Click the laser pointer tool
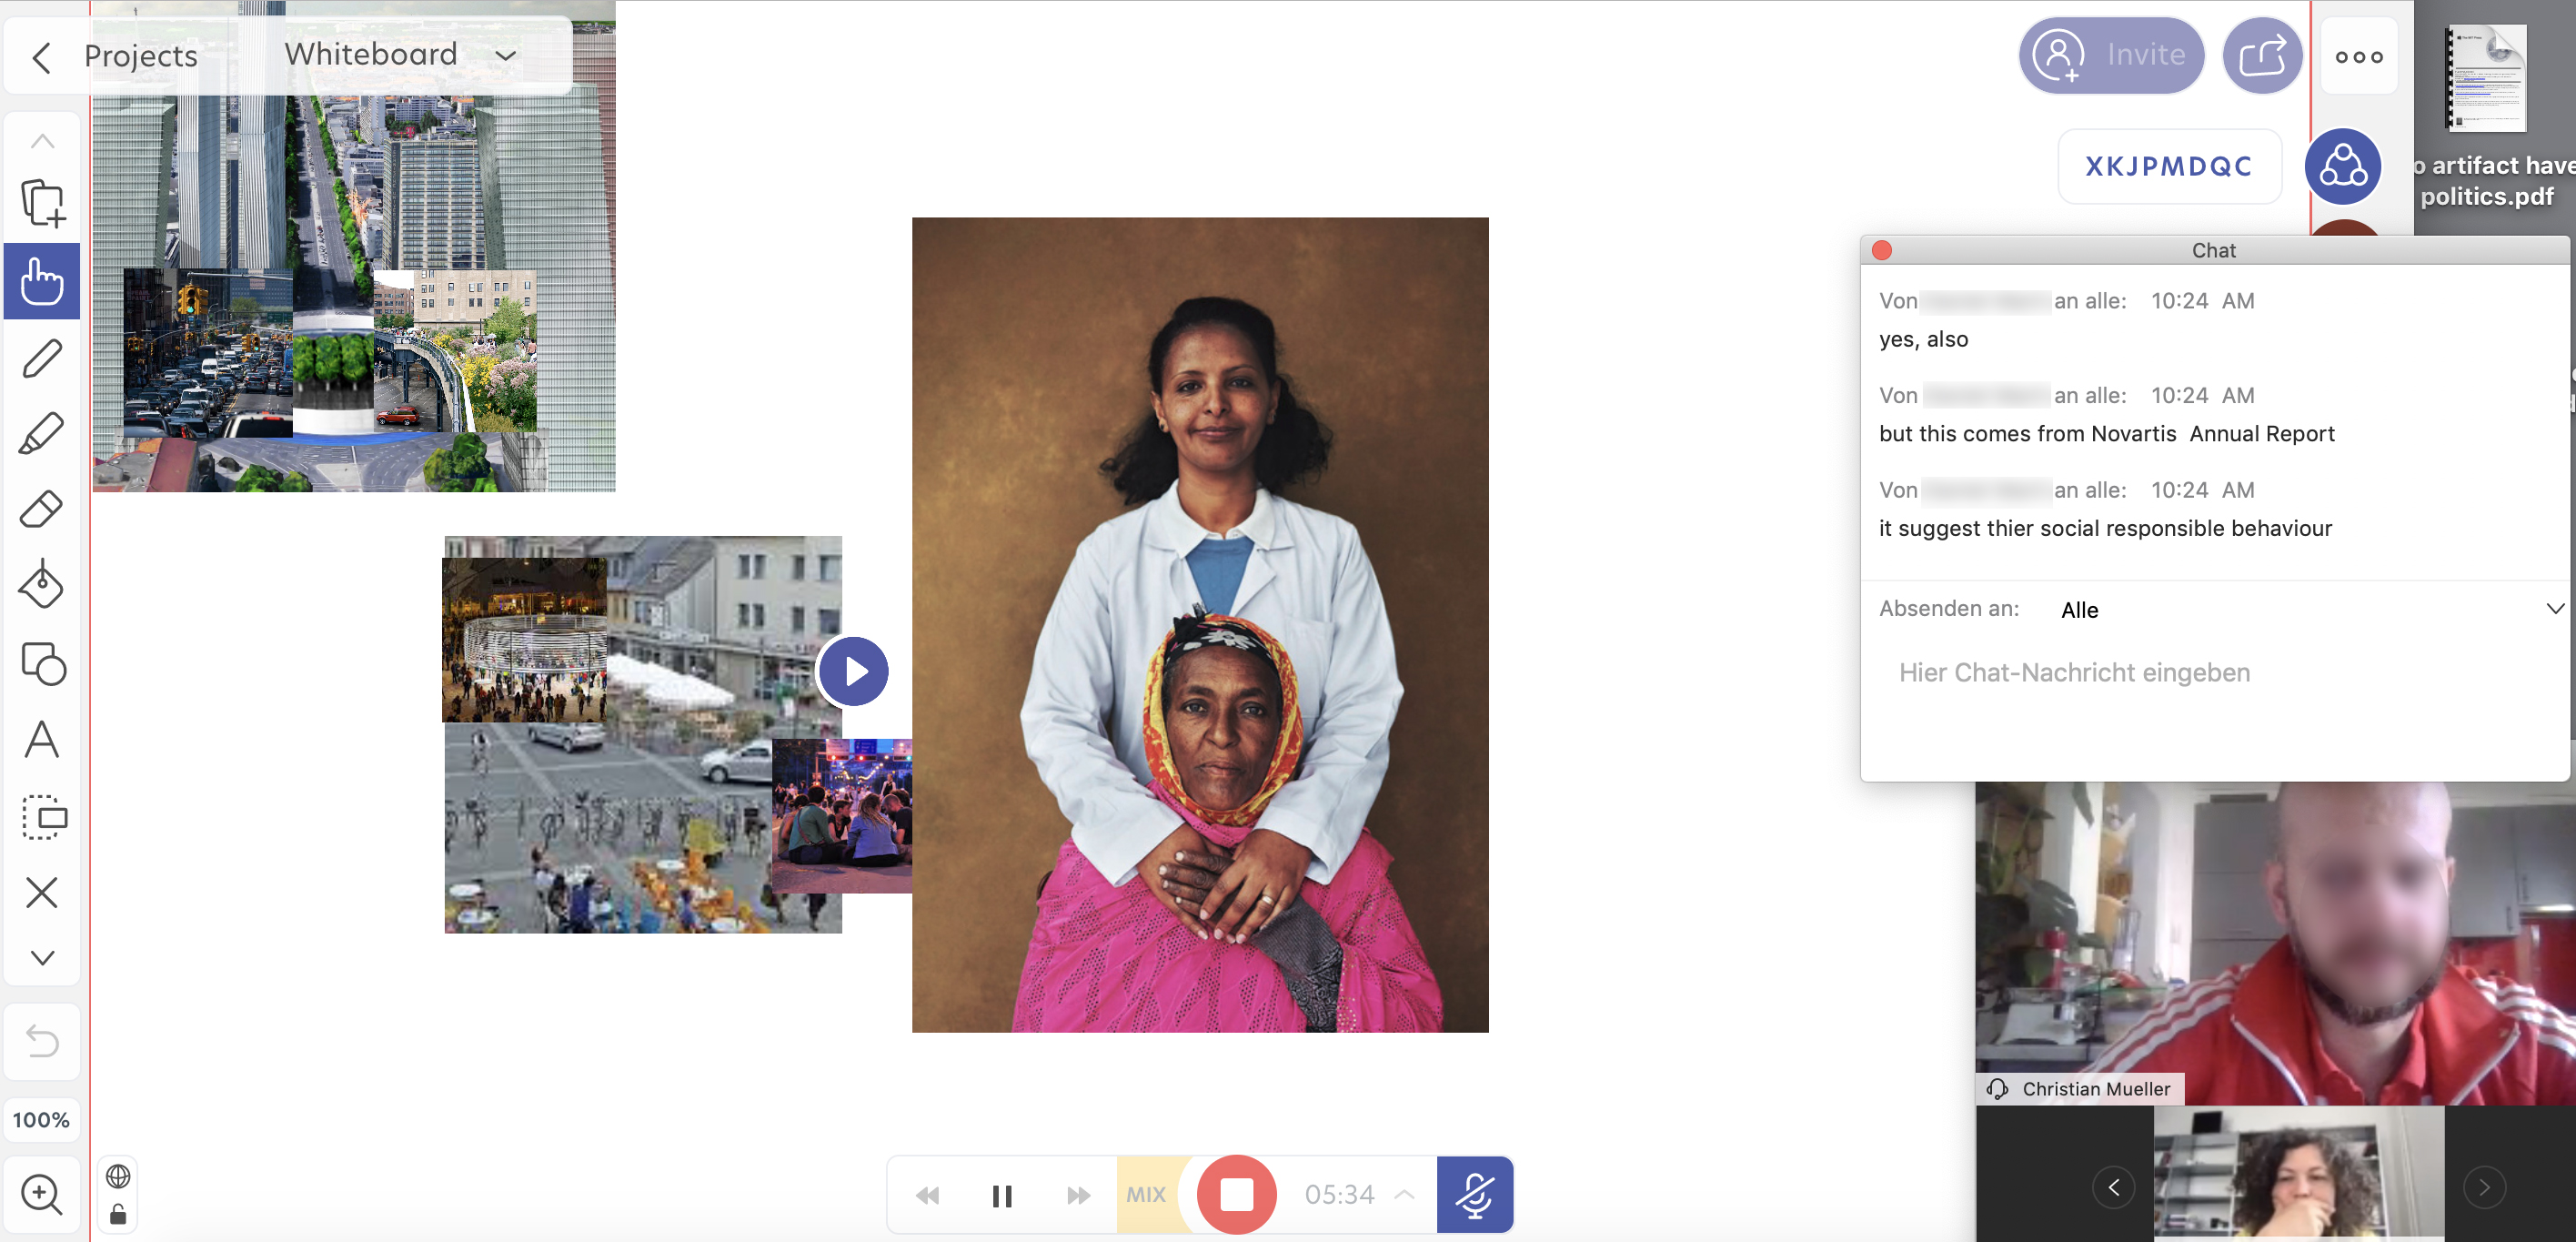The image size is (2576, 1242). click(x=42, y=586)
